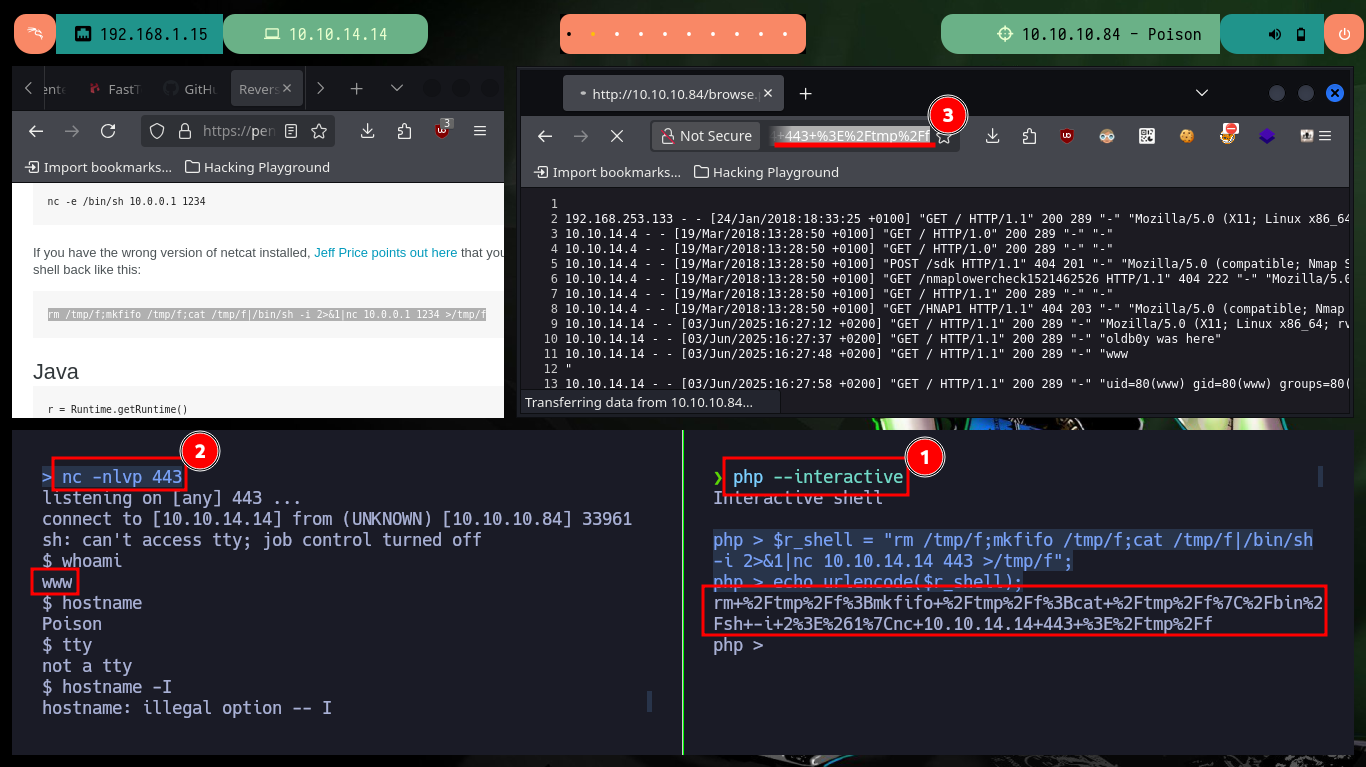Click the Java heading on the cheat sheet

pos(56,372)
